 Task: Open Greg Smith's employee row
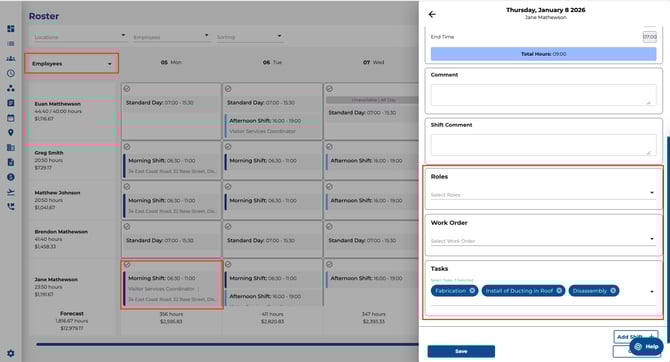click(71, 160)
